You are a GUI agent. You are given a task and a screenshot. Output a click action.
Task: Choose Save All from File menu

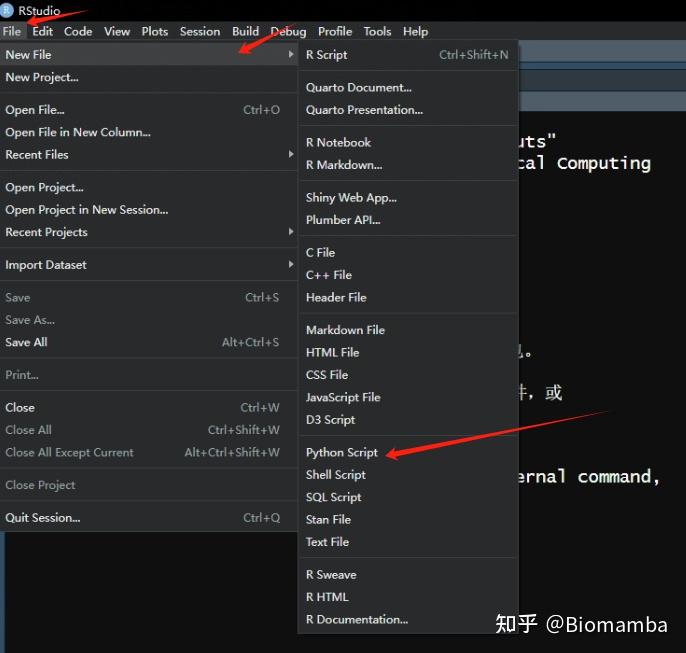pos(149,342)
